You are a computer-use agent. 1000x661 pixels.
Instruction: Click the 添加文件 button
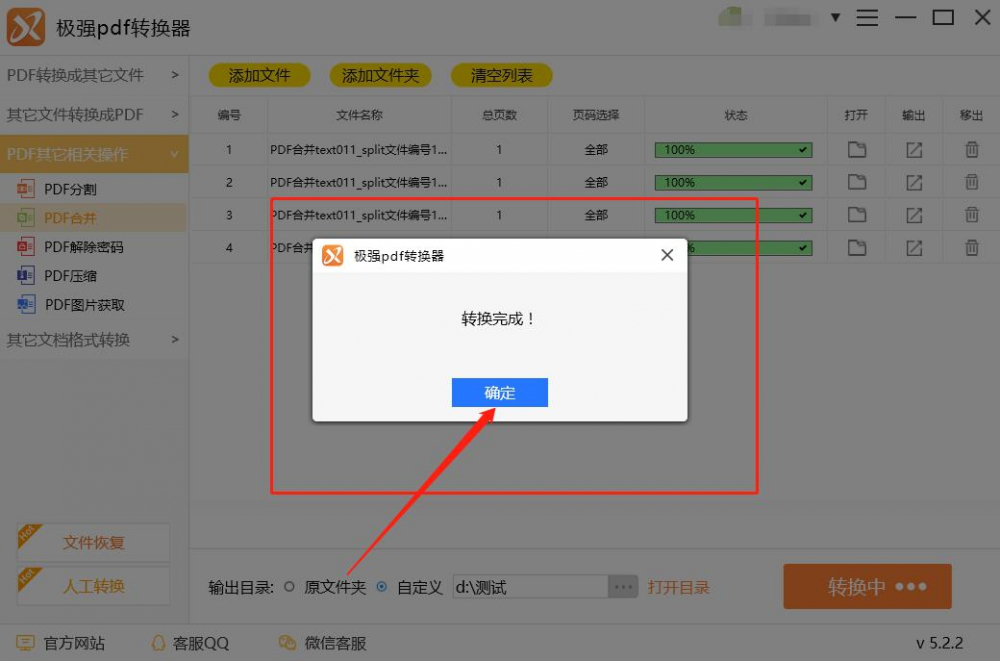[x=260, y=75]
